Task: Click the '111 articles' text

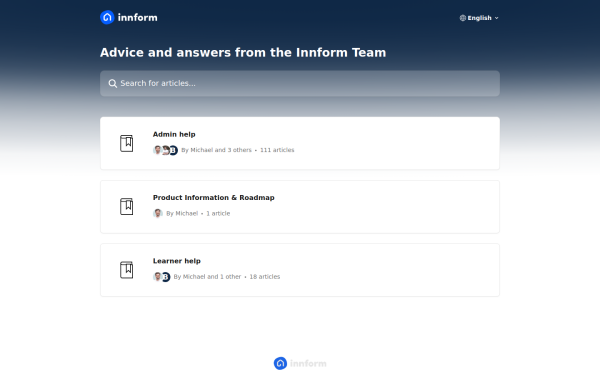Action: point(277,150)
